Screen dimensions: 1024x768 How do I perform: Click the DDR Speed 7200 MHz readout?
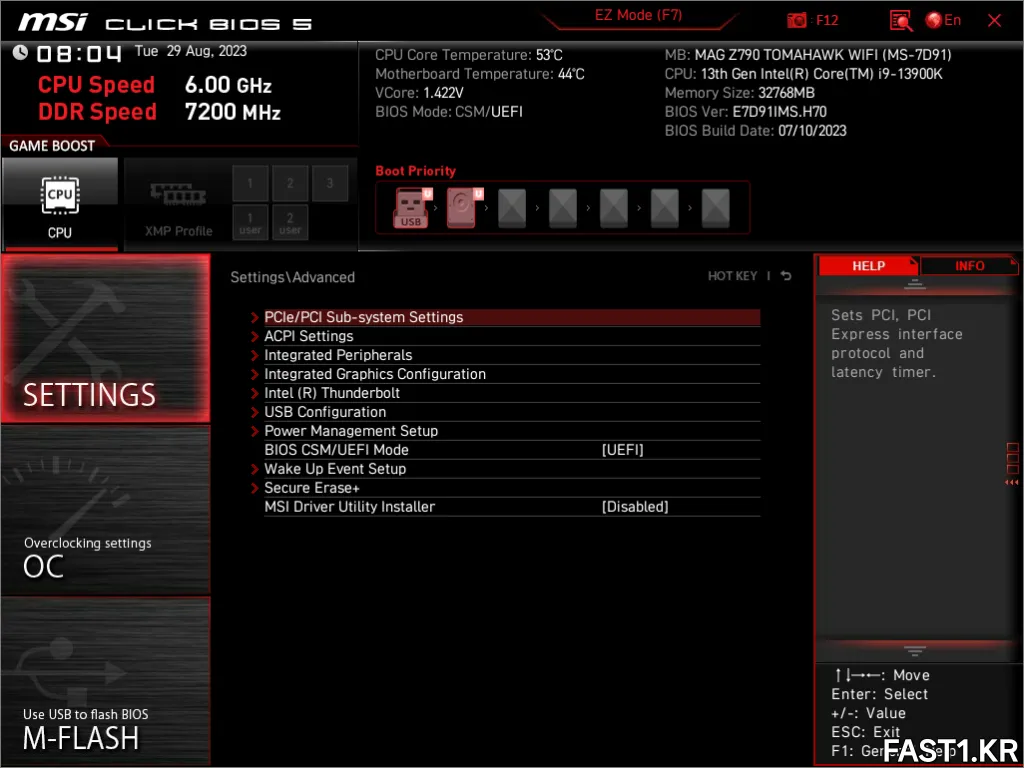click(159, 112)
